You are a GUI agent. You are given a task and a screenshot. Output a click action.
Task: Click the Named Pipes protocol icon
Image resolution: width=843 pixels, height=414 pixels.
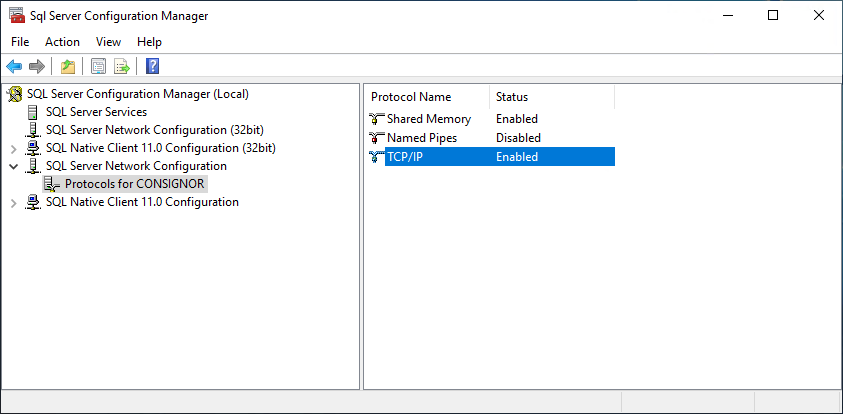[x=376, y=138]
